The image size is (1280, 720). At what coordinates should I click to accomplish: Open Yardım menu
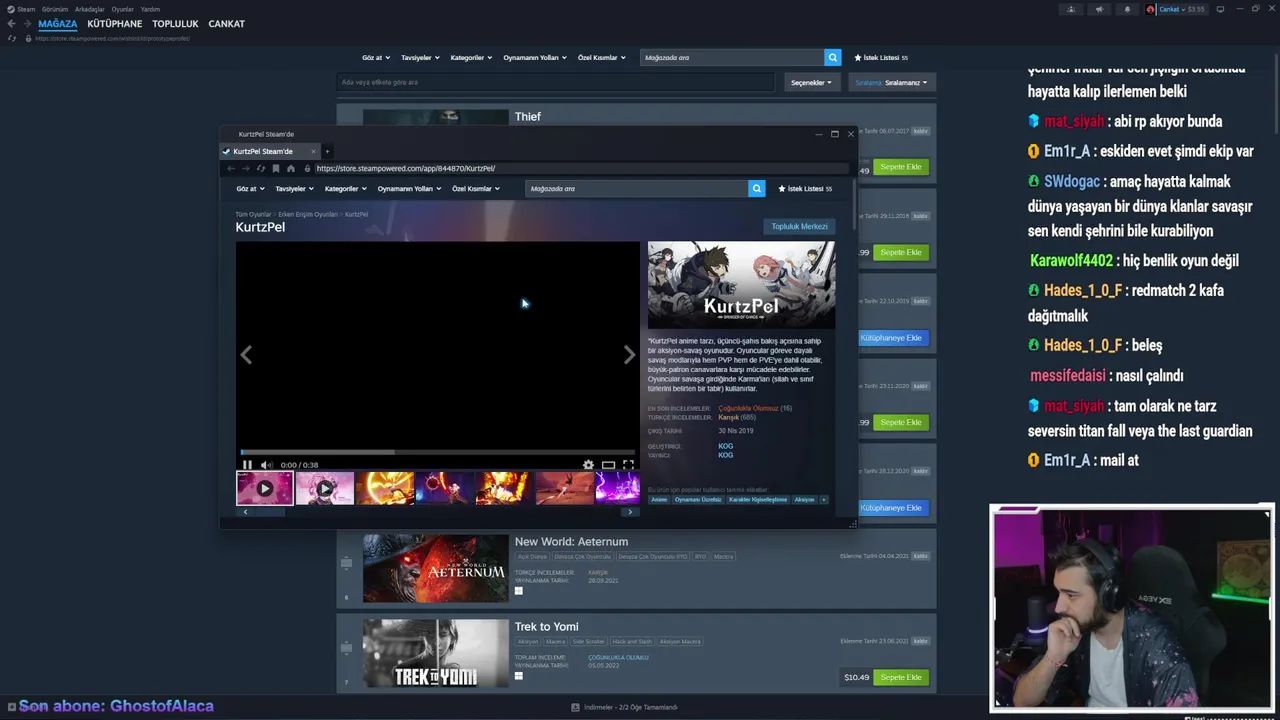tap(150, 9)
